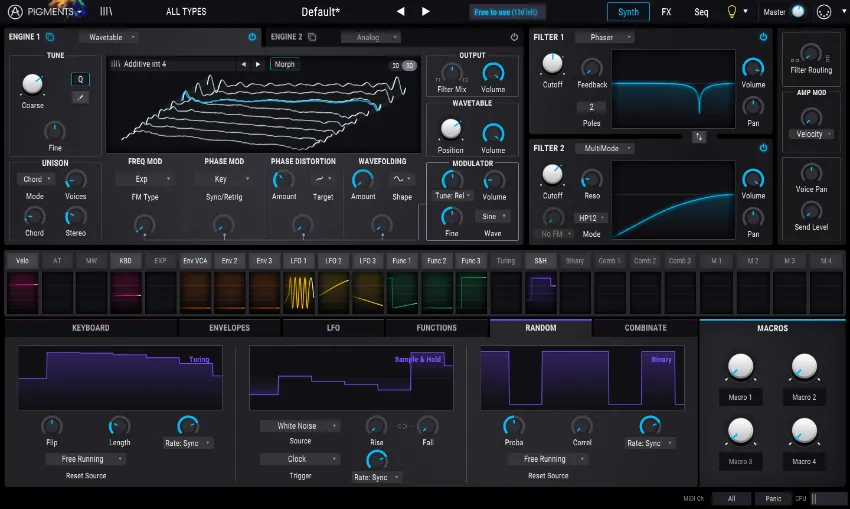
Task: Click the Q tune quantize button
Action: [x=80, y=79]
